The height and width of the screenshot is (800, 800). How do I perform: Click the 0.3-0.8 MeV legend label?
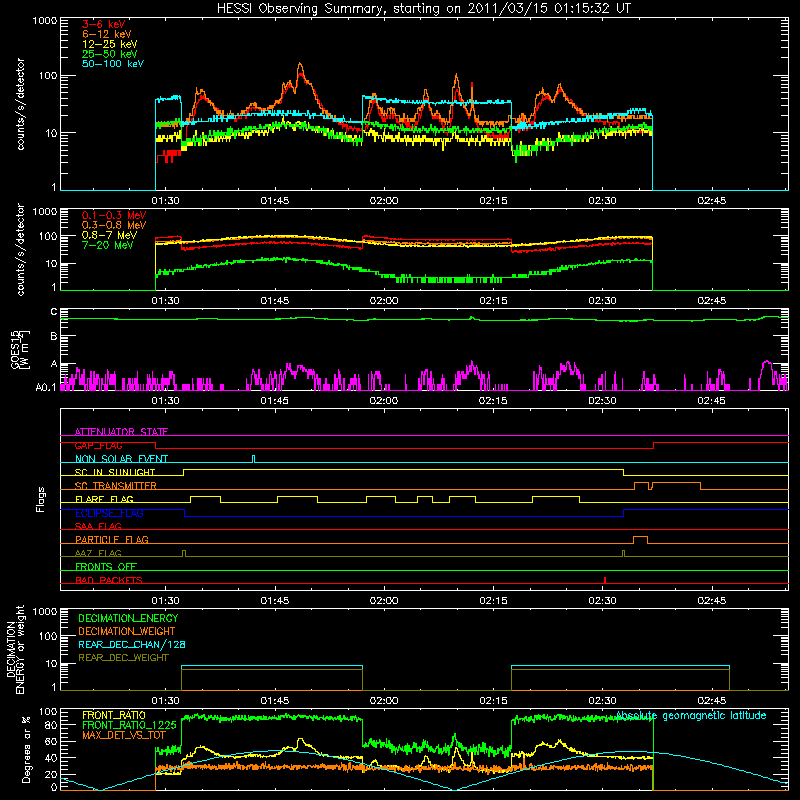(x=114, y=225)
